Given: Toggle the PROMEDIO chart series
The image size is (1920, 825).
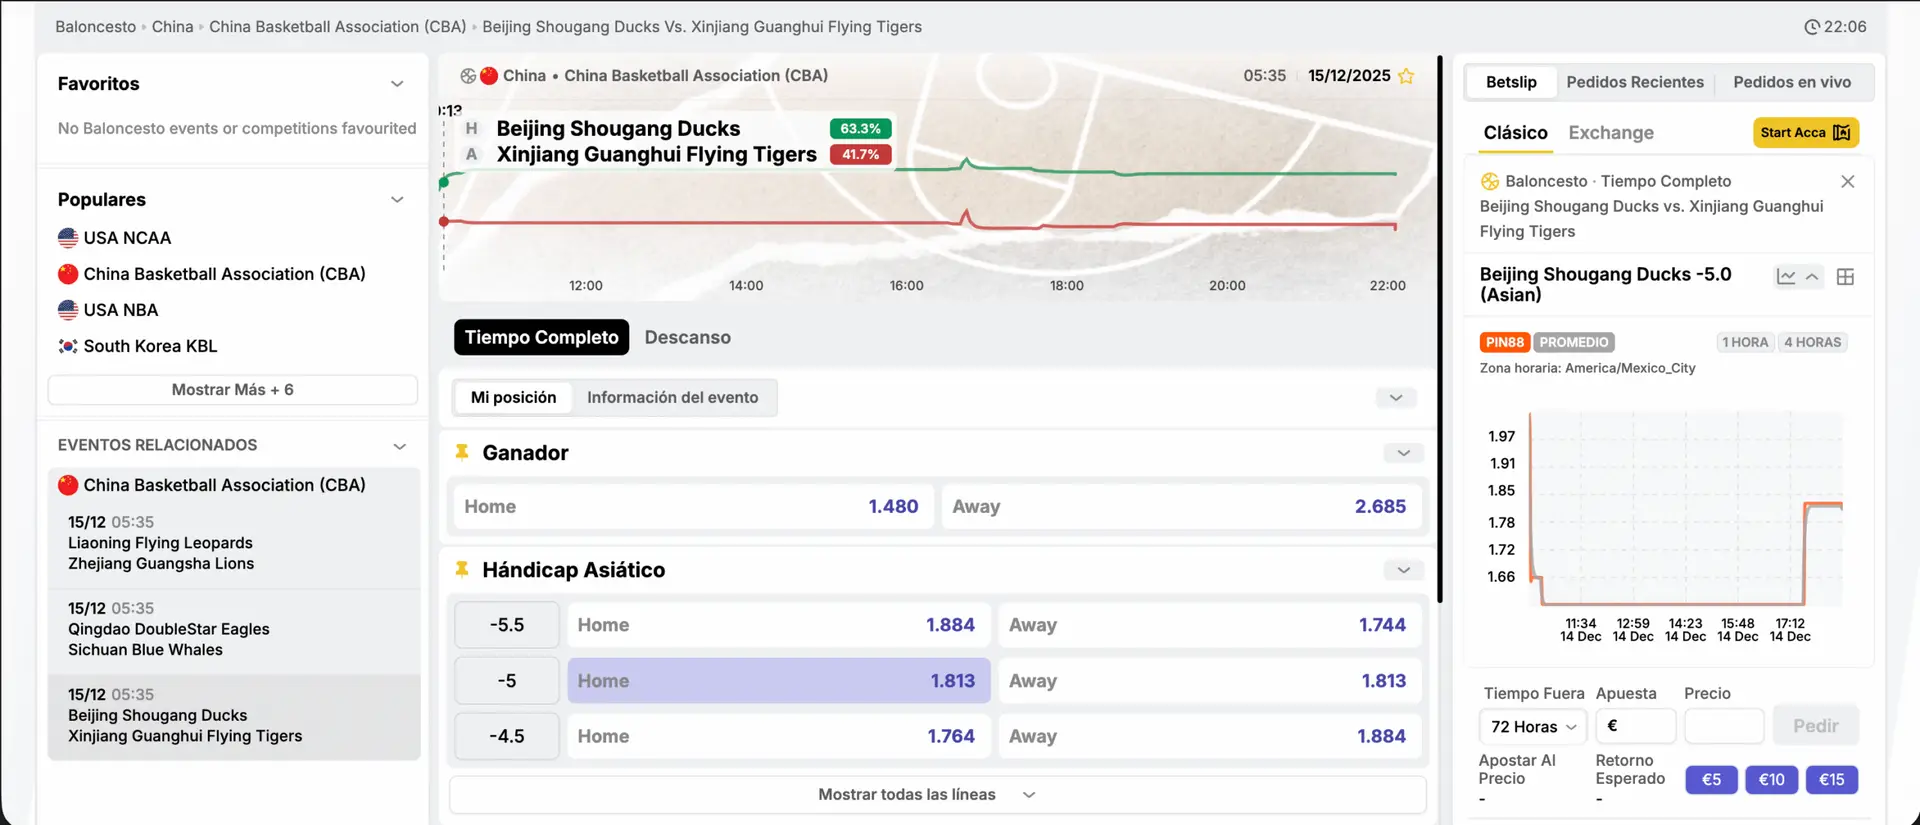Looking at the screenshot, I should click(x=1573, y=342).
